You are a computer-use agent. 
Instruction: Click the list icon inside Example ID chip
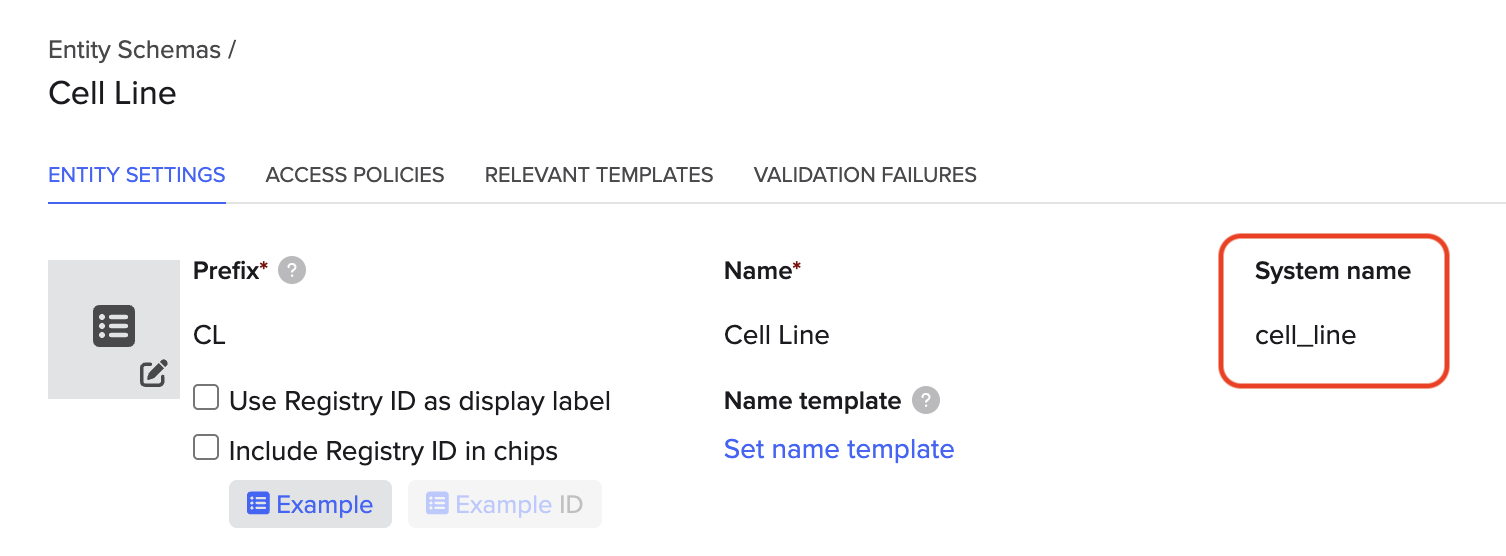coord(437,504)
